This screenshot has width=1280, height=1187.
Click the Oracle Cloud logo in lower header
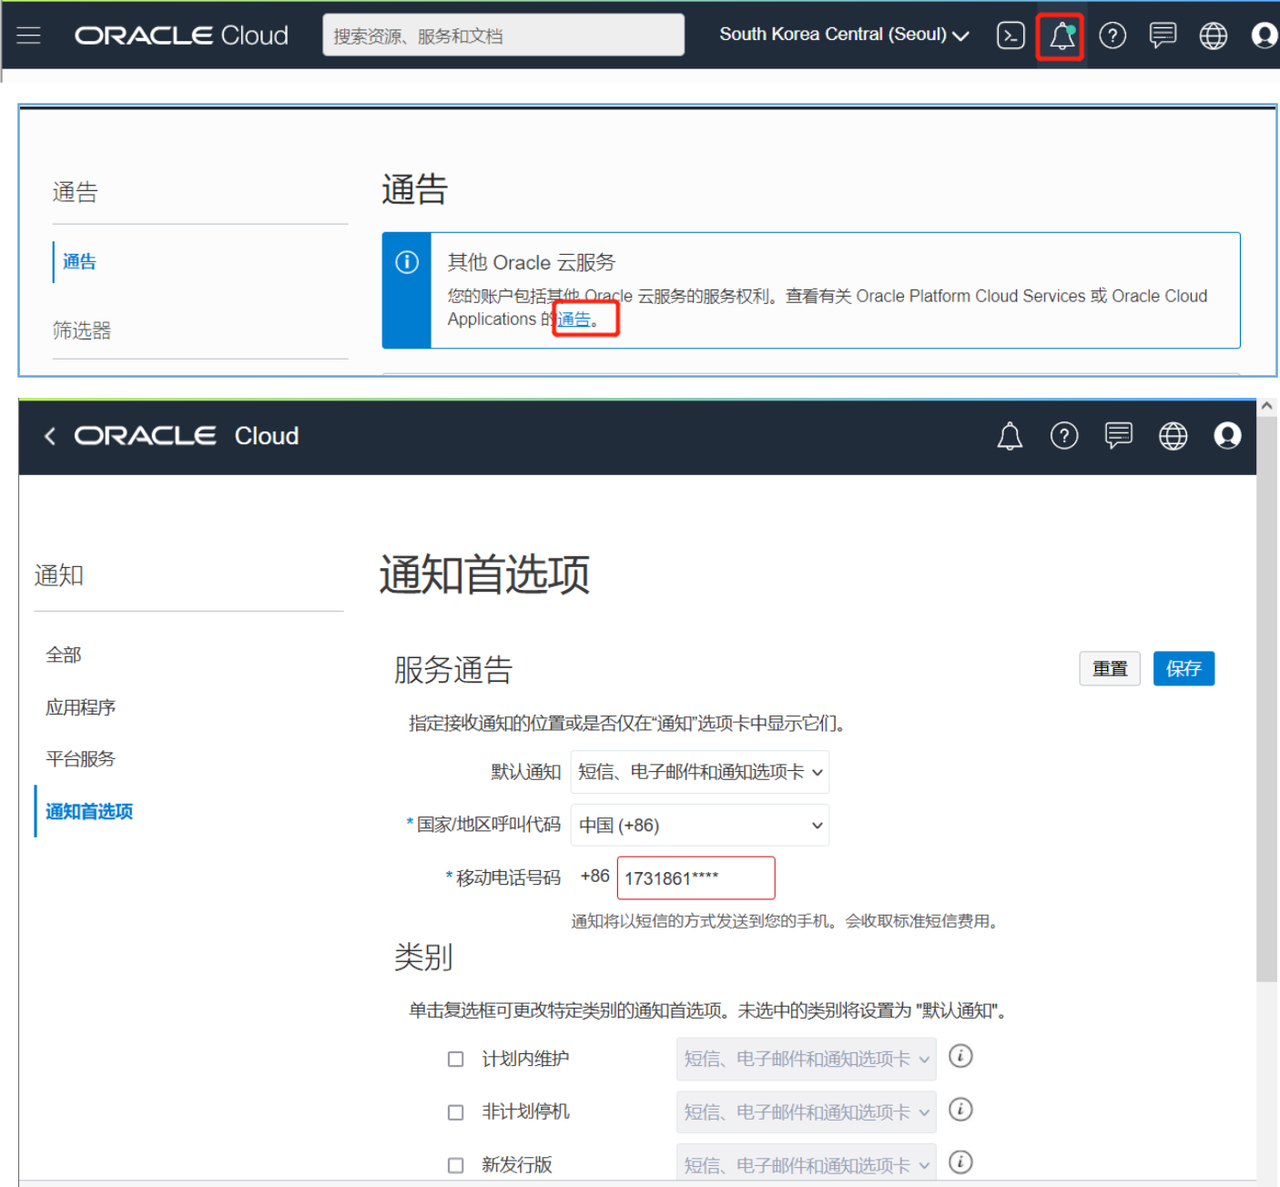[x=186, y=436]
